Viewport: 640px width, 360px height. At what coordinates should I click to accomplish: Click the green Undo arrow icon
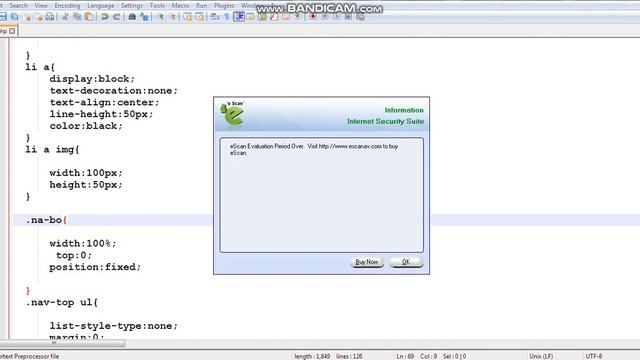(x=105, y=17)
